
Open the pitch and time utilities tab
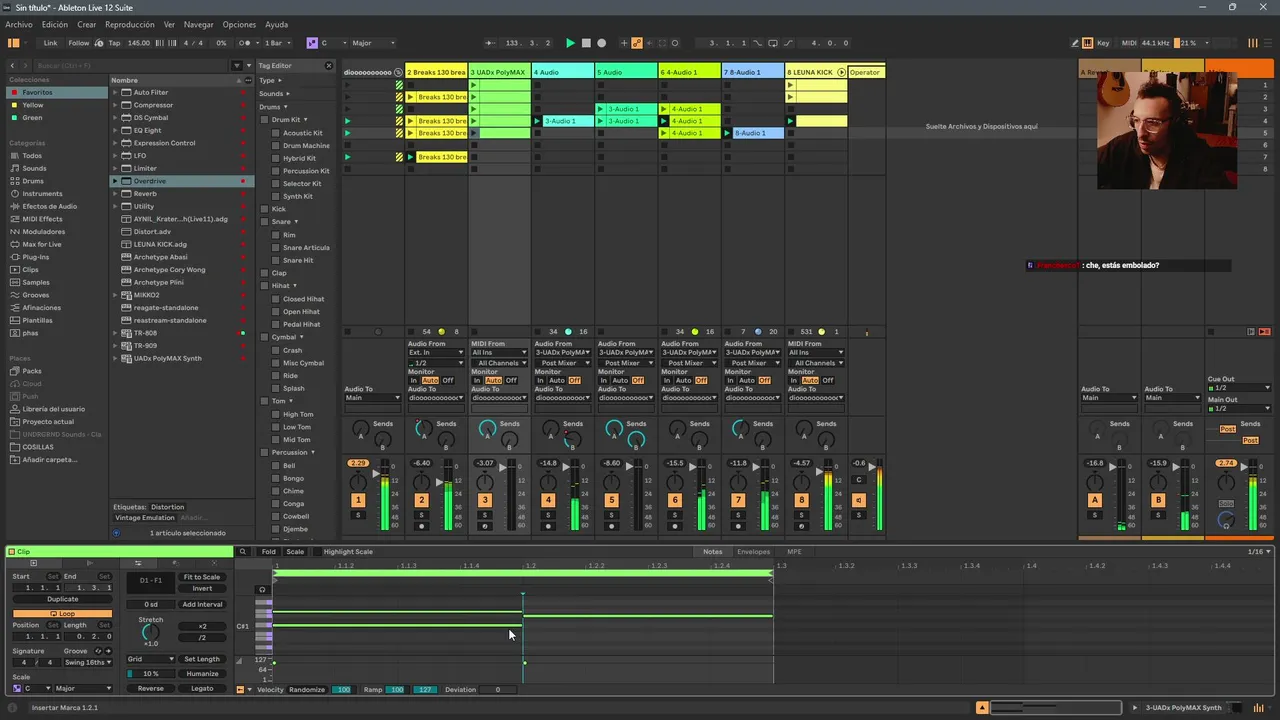pos(138,563)
